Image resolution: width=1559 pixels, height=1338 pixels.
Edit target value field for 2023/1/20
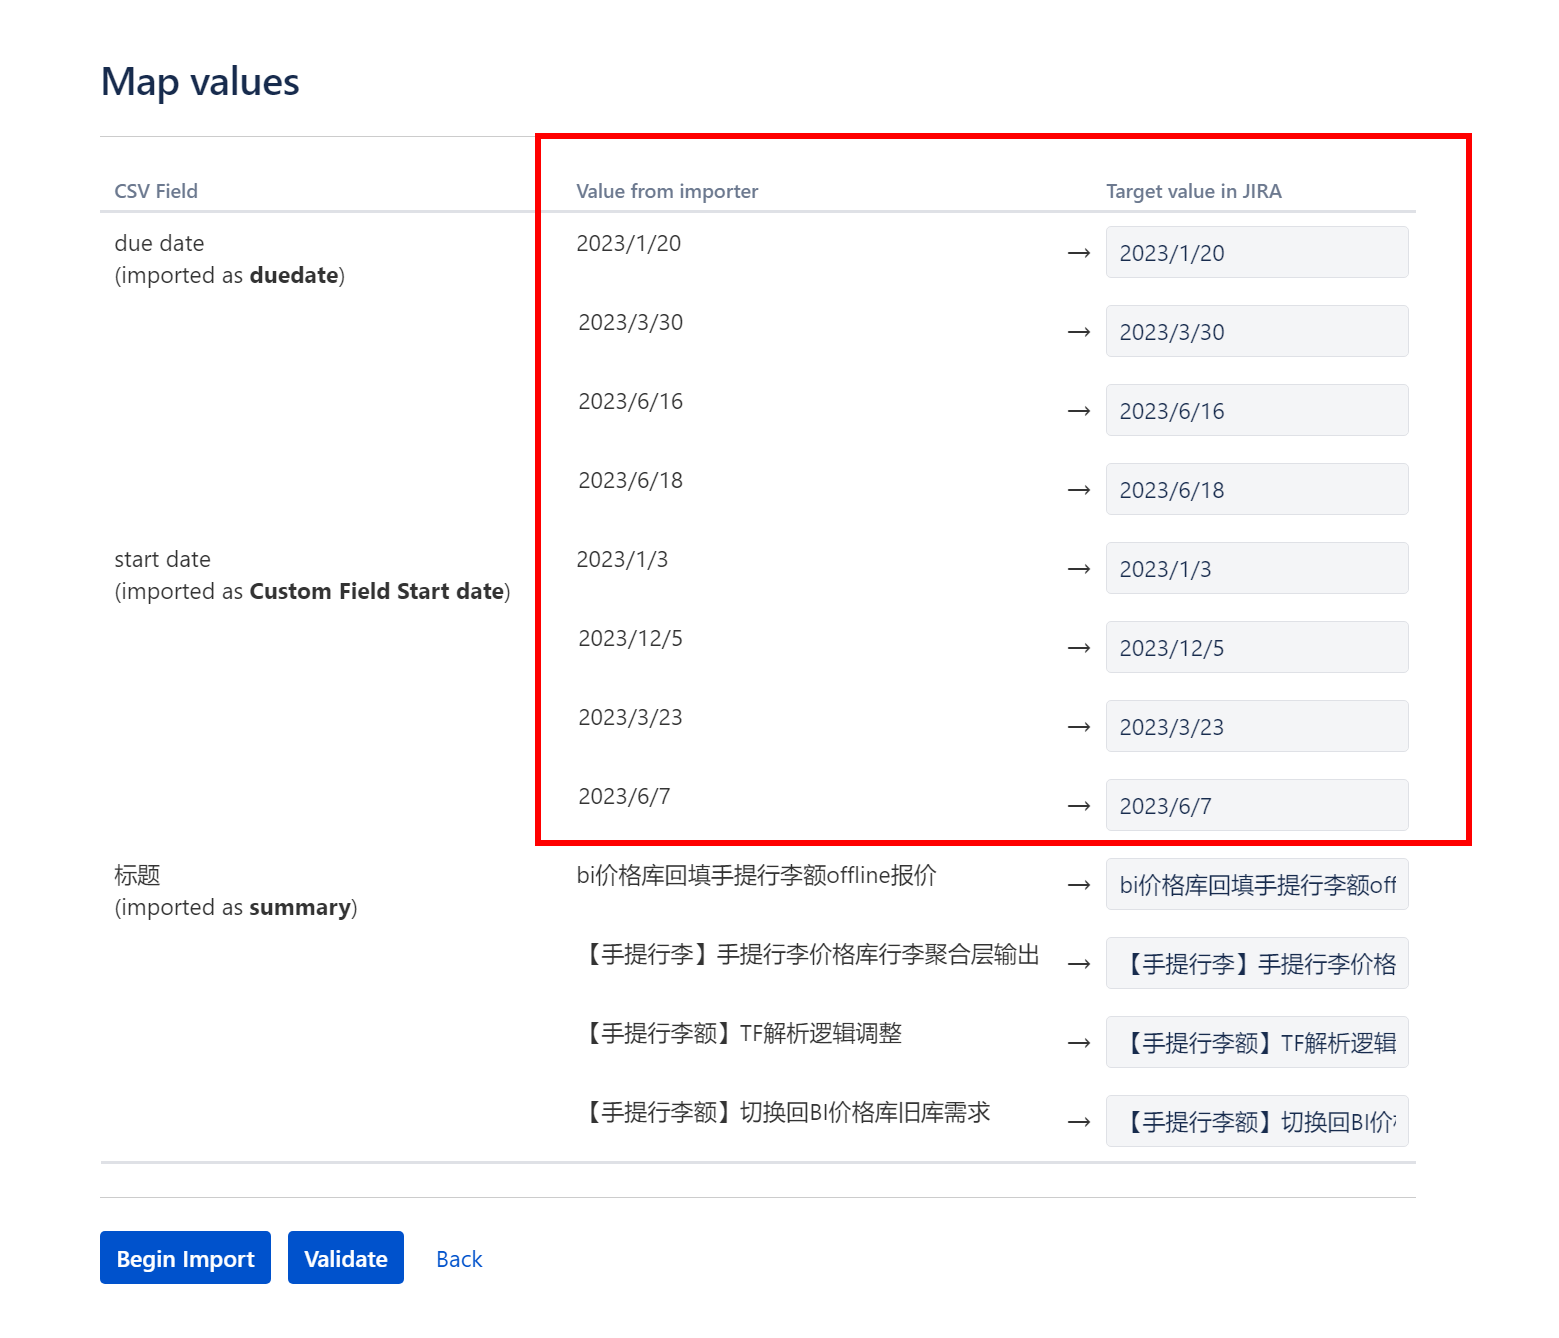click(1257, 252)
